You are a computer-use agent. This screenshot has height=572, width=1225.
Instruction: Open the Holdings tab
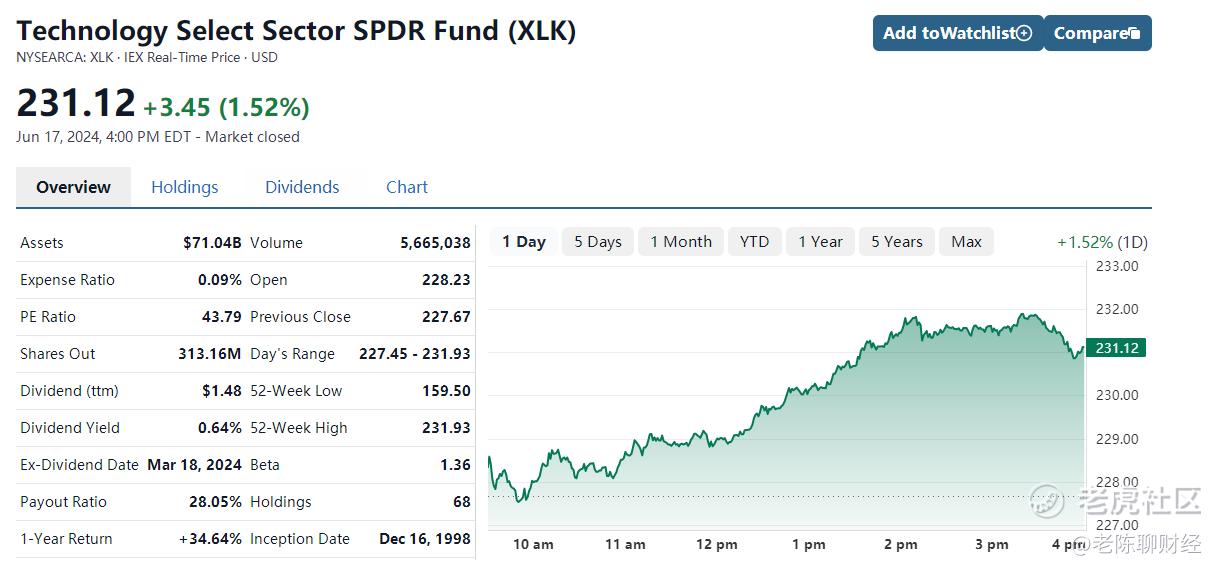184,187
